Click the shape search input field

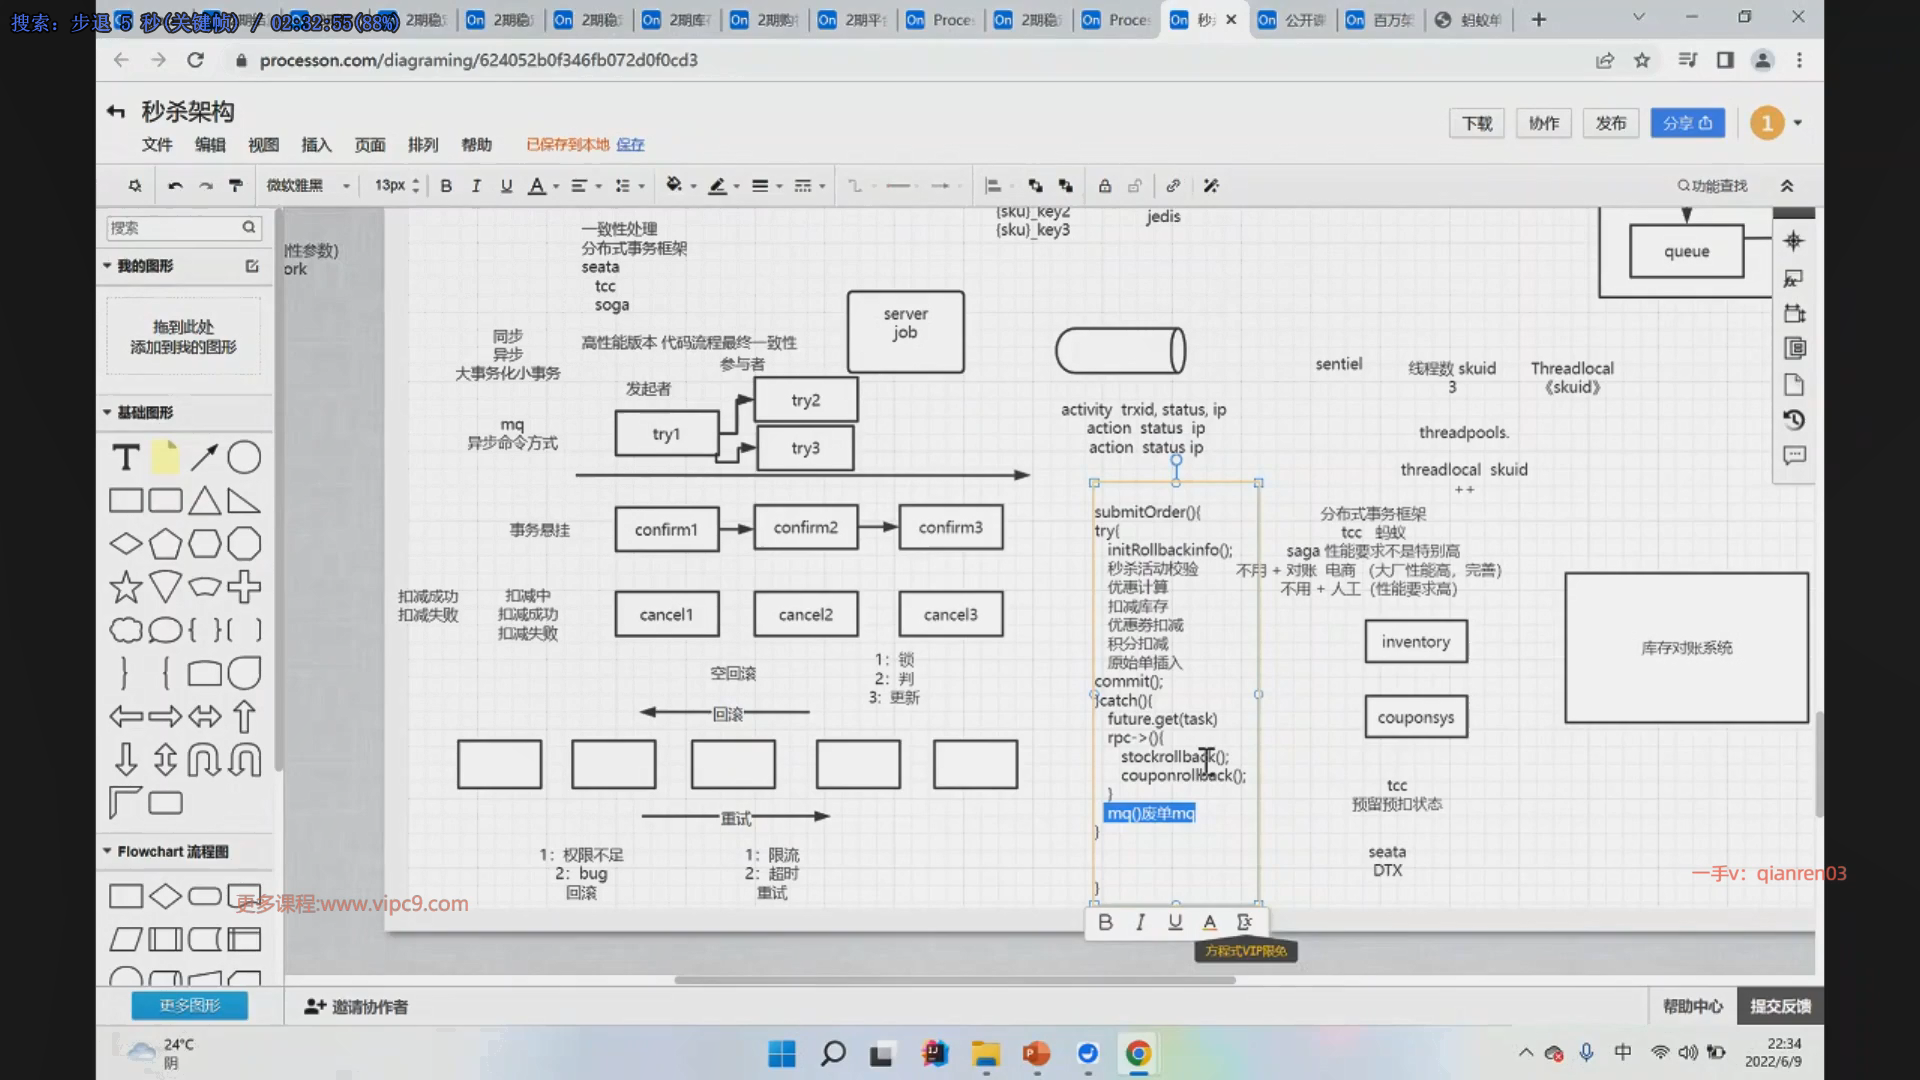click(x=172, y=228)
